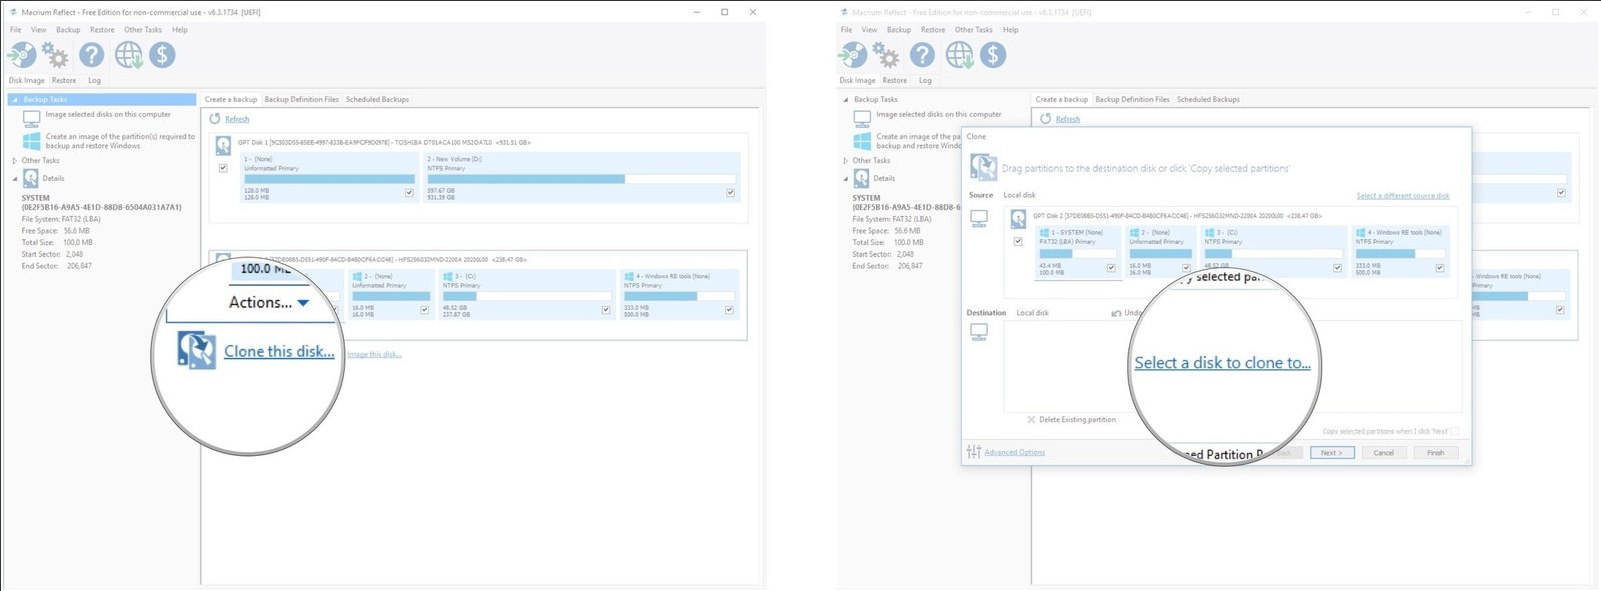The image size is (1601, 591).
Task: Click monitor icon beside 'Image selected disks', Disk 1 window
Action: (x=31, y=118)
